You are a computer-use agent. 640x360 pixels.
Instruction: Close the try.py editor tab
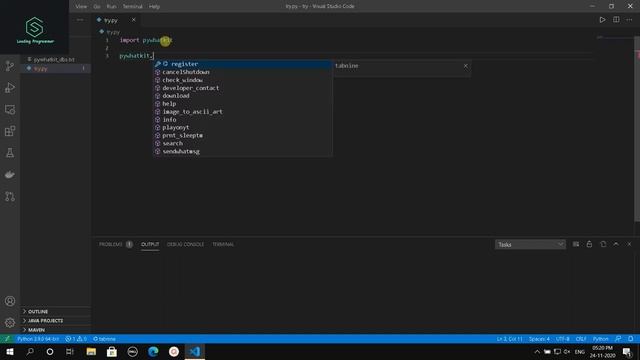point(133,20)
